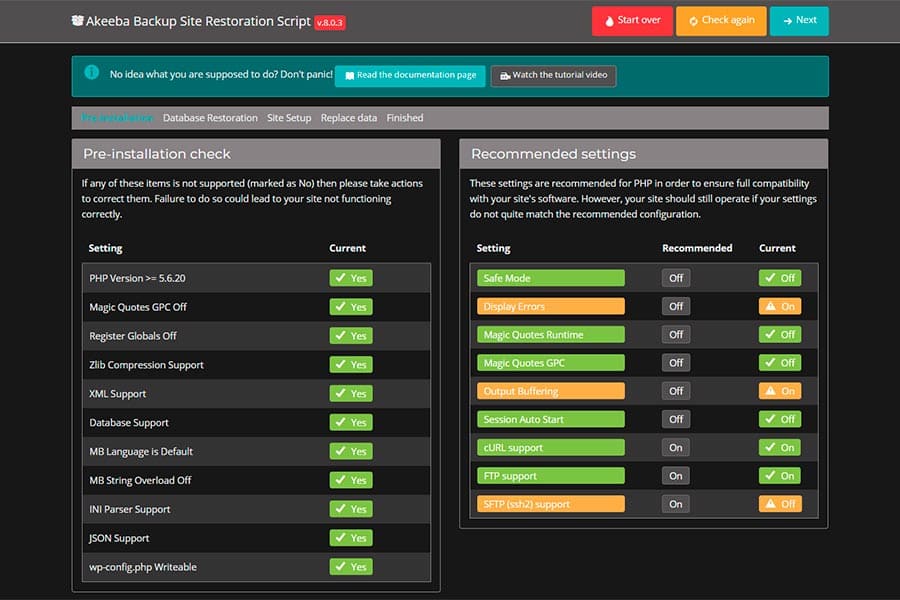This screenshot has width=900, height=600.
Task: Open Read the documentation page
Action: pos(410,75)
